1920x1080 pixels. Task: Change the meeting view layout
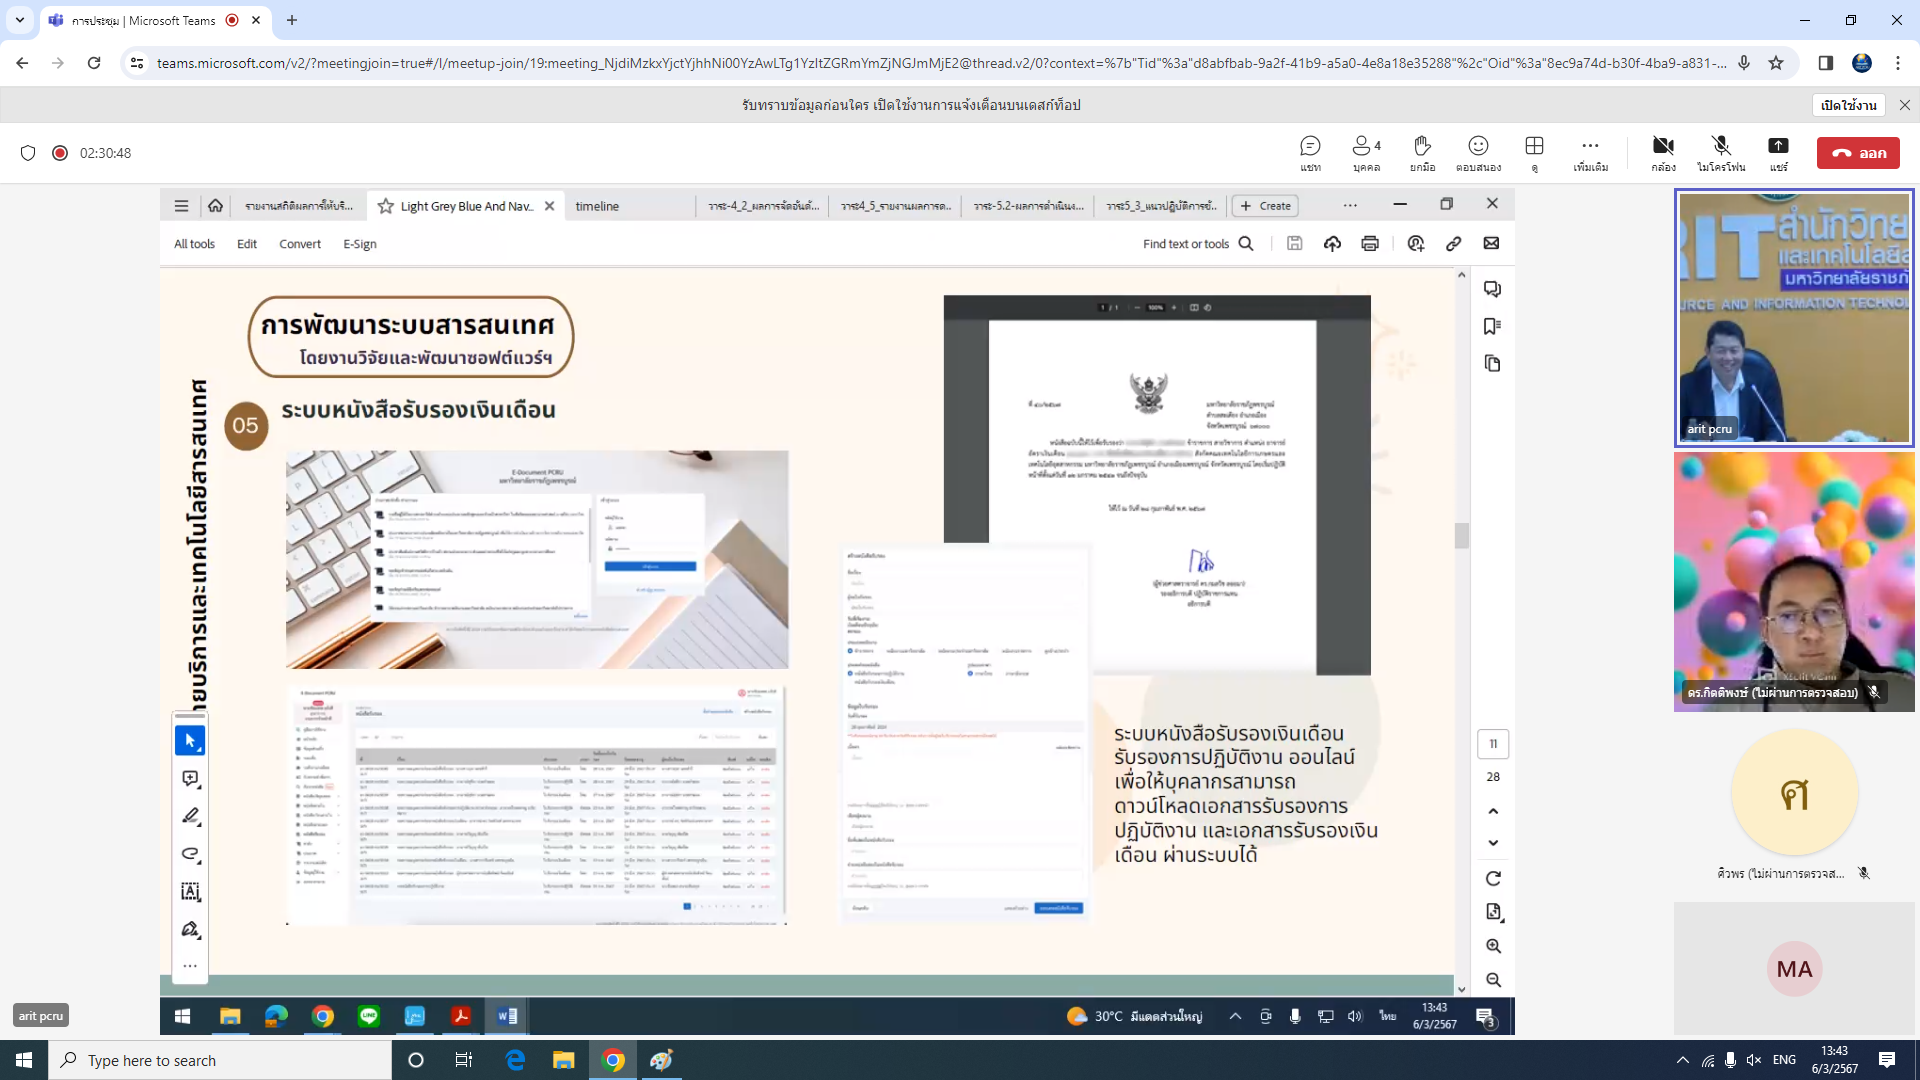tap(1534, 153)
